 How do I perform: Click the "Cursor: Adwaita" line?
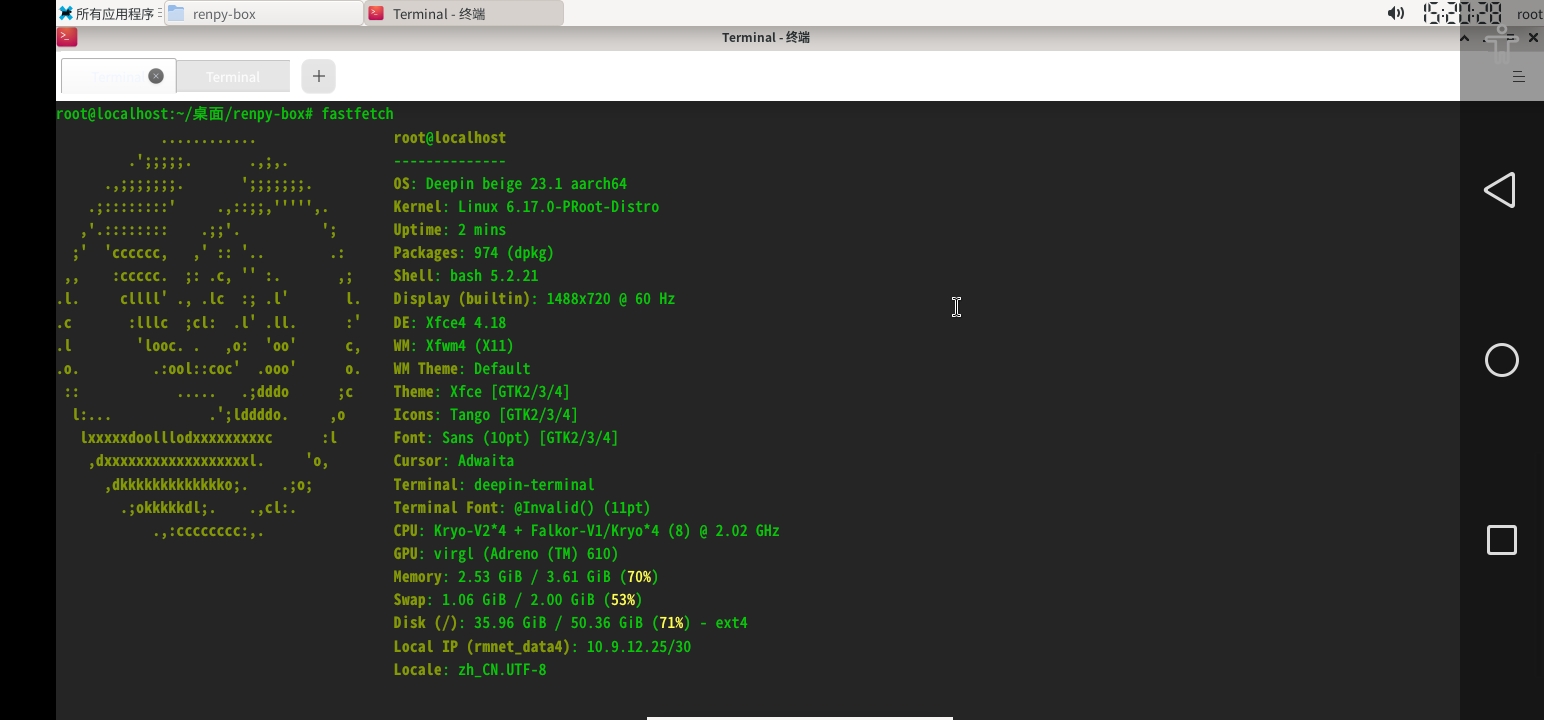tap(454, 461)
